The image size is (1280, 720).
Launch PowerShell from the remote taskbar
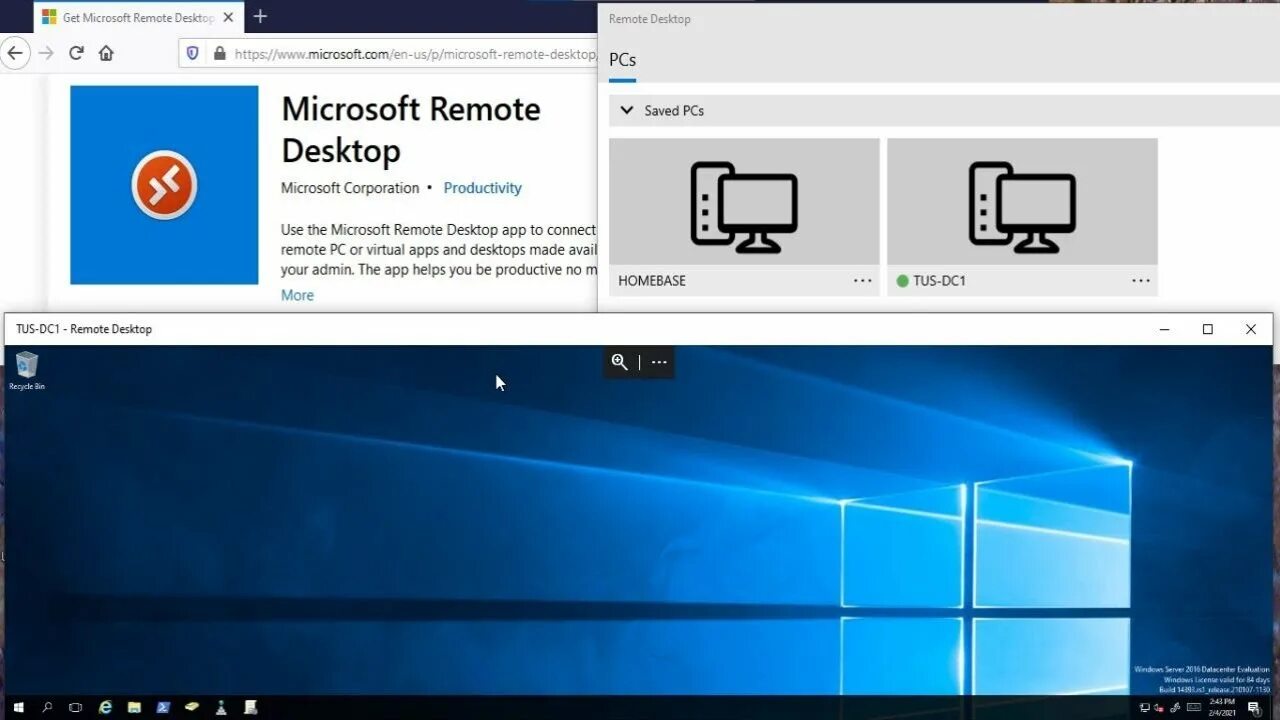point(163,708)
